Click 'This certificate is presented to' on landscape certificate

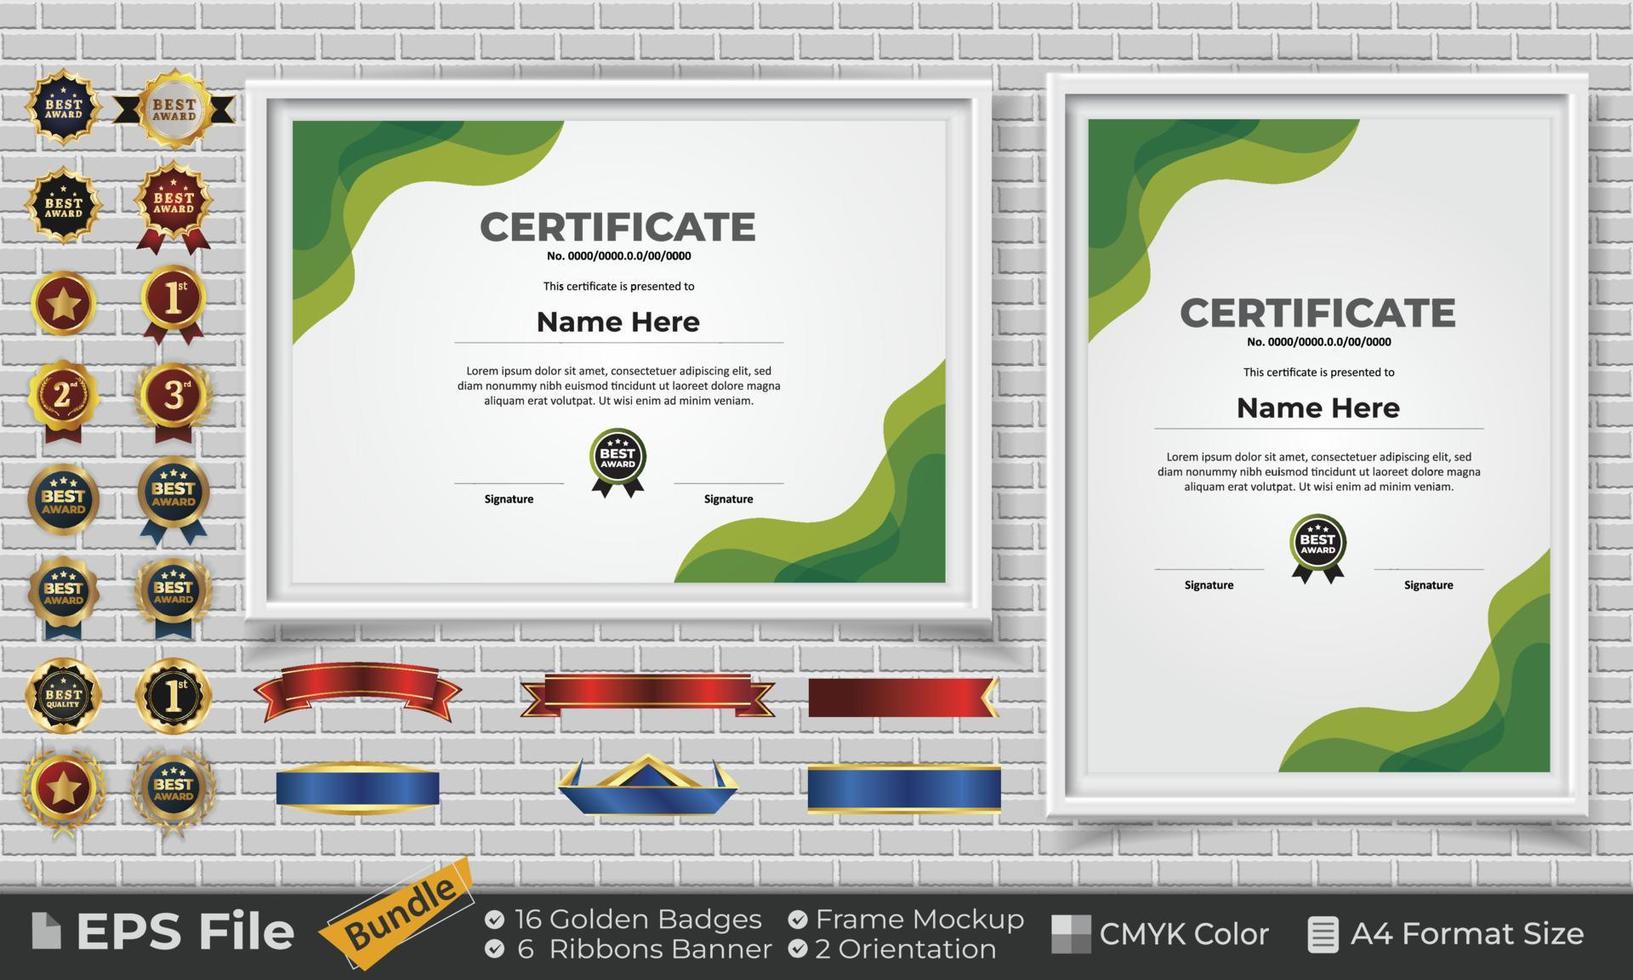coord(619,286)
